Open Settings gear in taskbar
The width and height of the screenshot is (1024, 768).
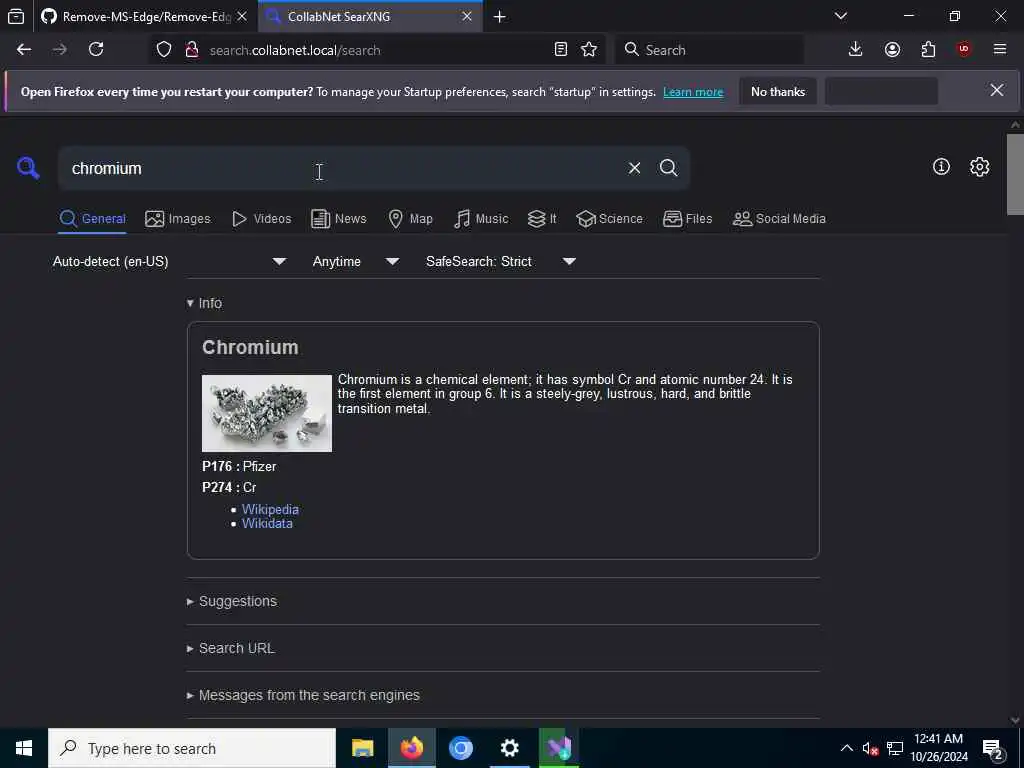[509, 748]
